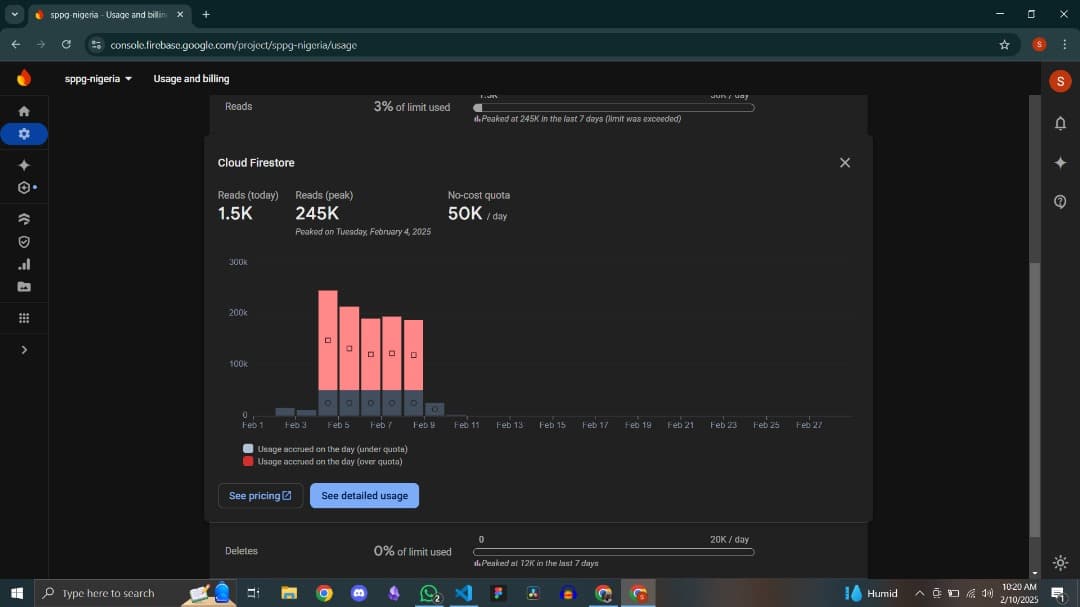
Task: Open project settings gear in sidebar
Action: 24,134
